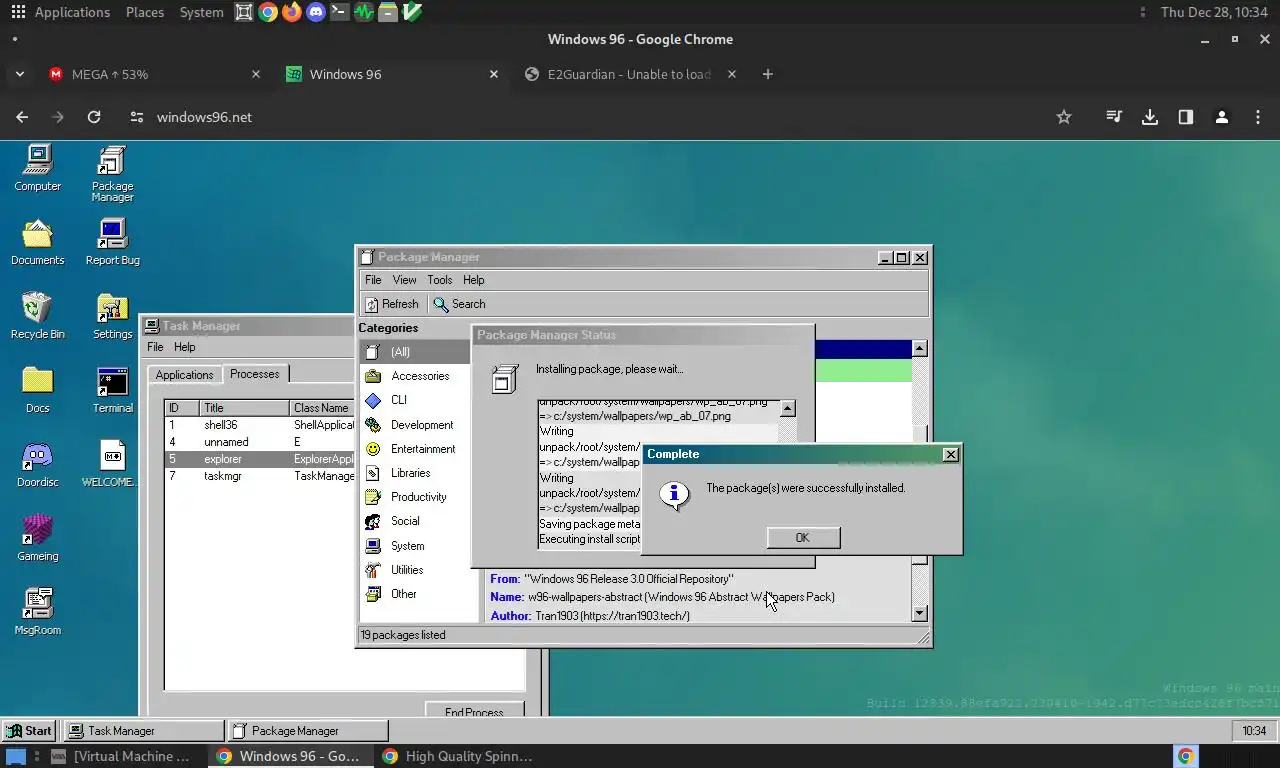Close the Complete dialog

click(x=951, y=454)
